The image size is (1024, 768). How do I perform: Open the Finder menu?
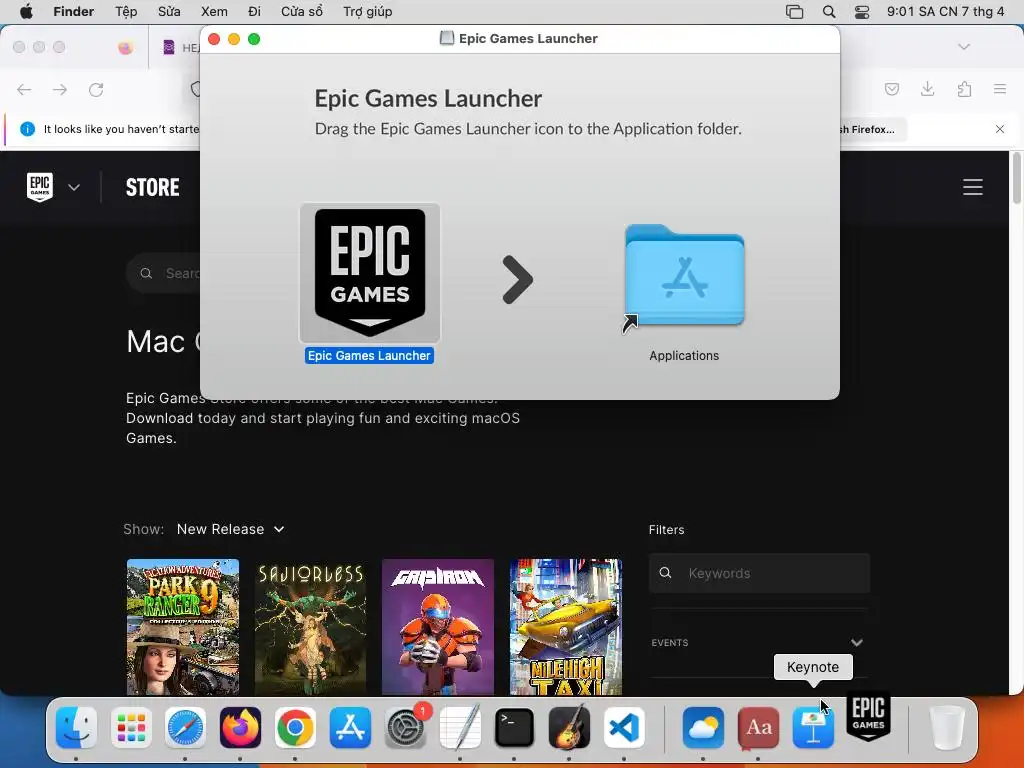pyautogui.click(x=73, y=12)
